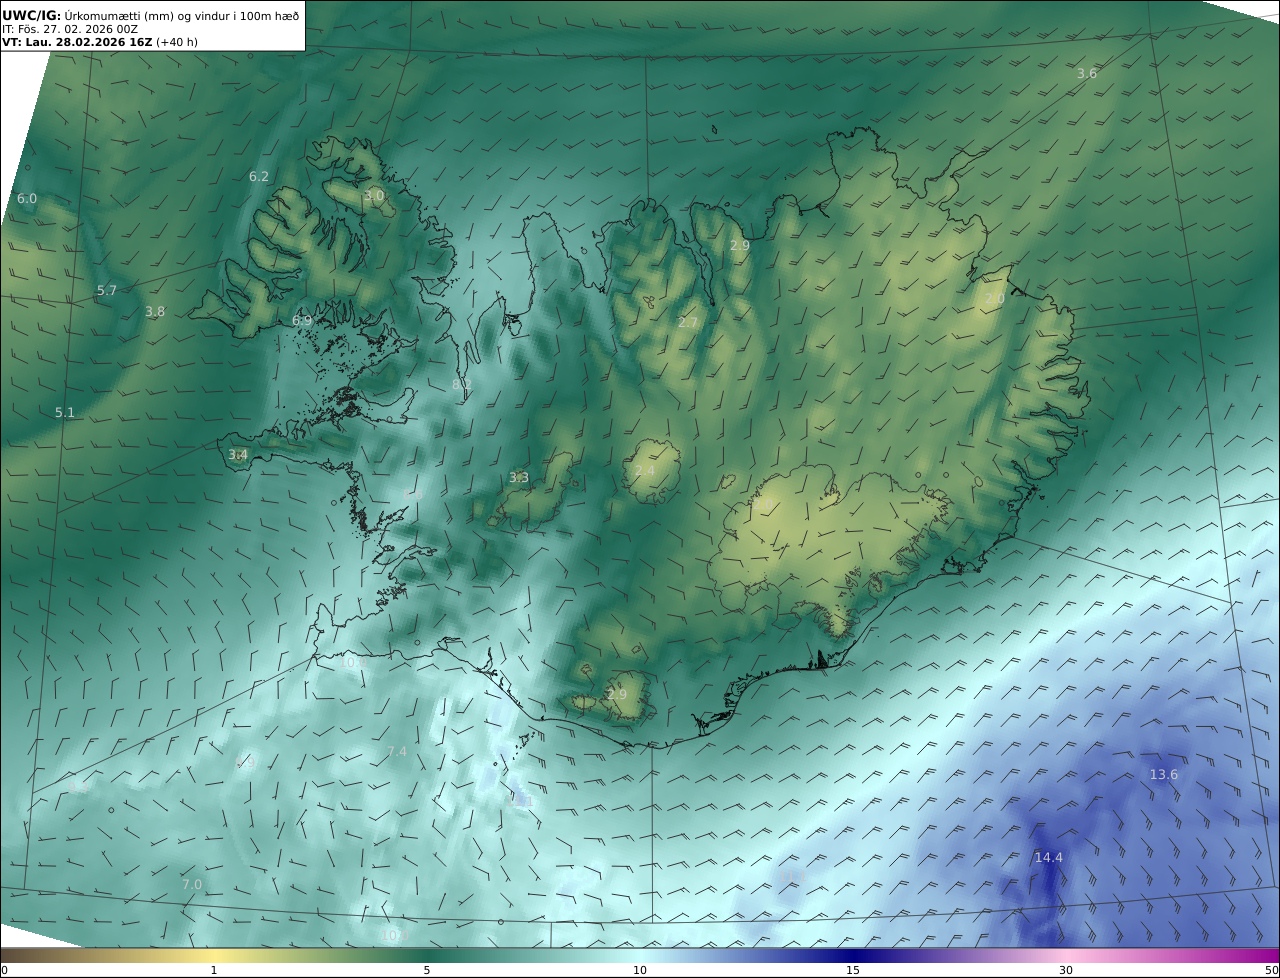Image resolution: width=1280 pixels, height=978 pixels.
Task: Click the colorbar tick label 15
Action: tap(853, 970)
